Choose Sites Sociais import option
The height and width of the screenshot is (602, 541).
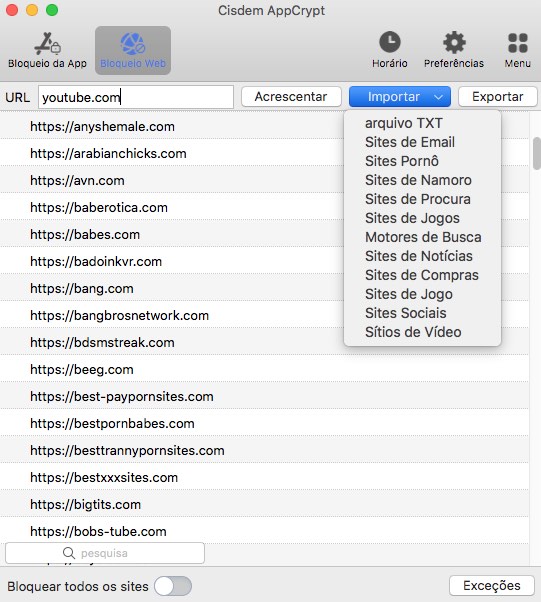point(405,313)
